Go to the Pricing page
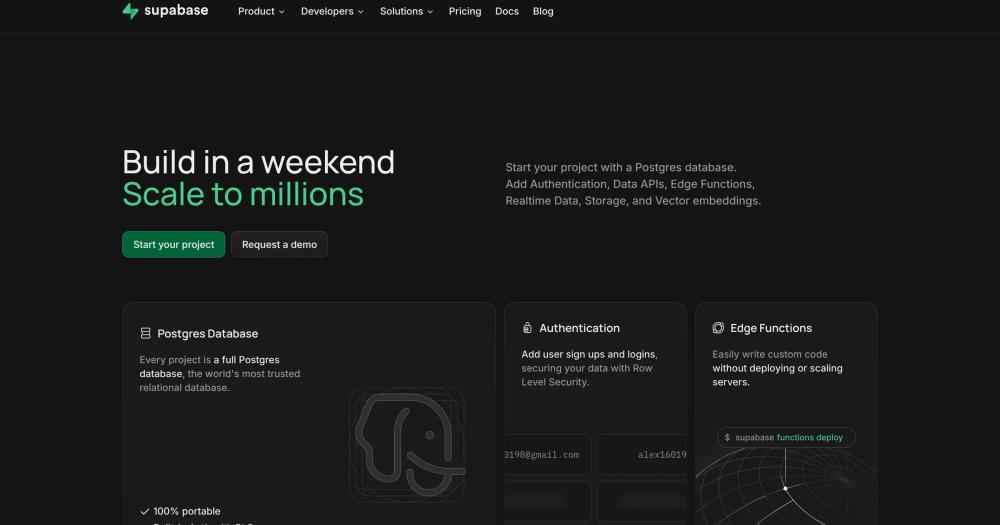1000x525 pixels. (465, 11)
